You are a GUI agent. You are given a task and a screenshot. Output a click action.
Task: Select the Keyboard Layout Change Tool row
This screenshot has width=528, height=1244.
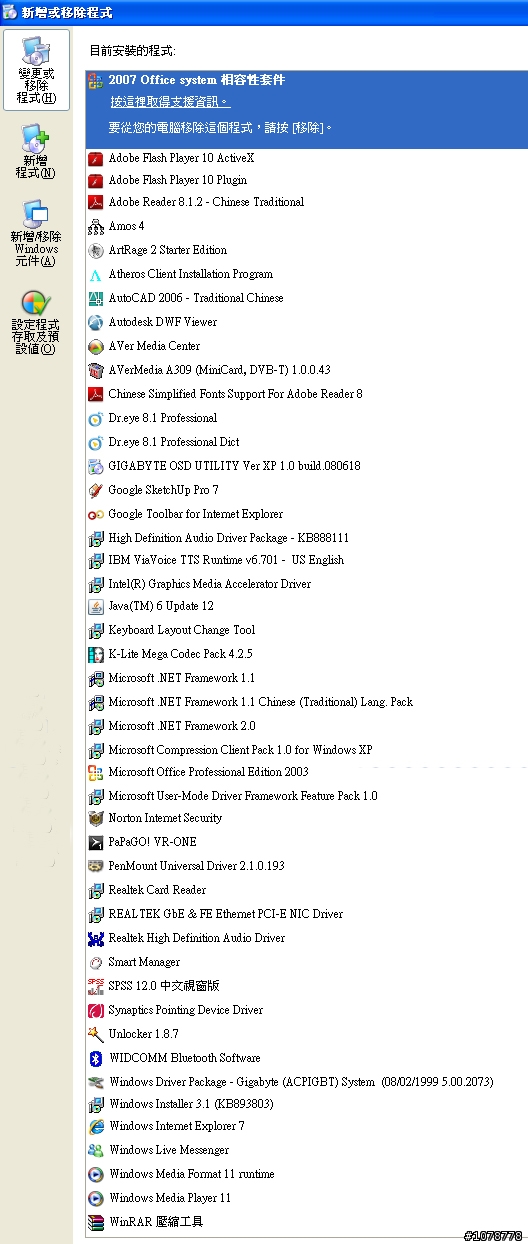pyautogui.click(x=306, y=630)
